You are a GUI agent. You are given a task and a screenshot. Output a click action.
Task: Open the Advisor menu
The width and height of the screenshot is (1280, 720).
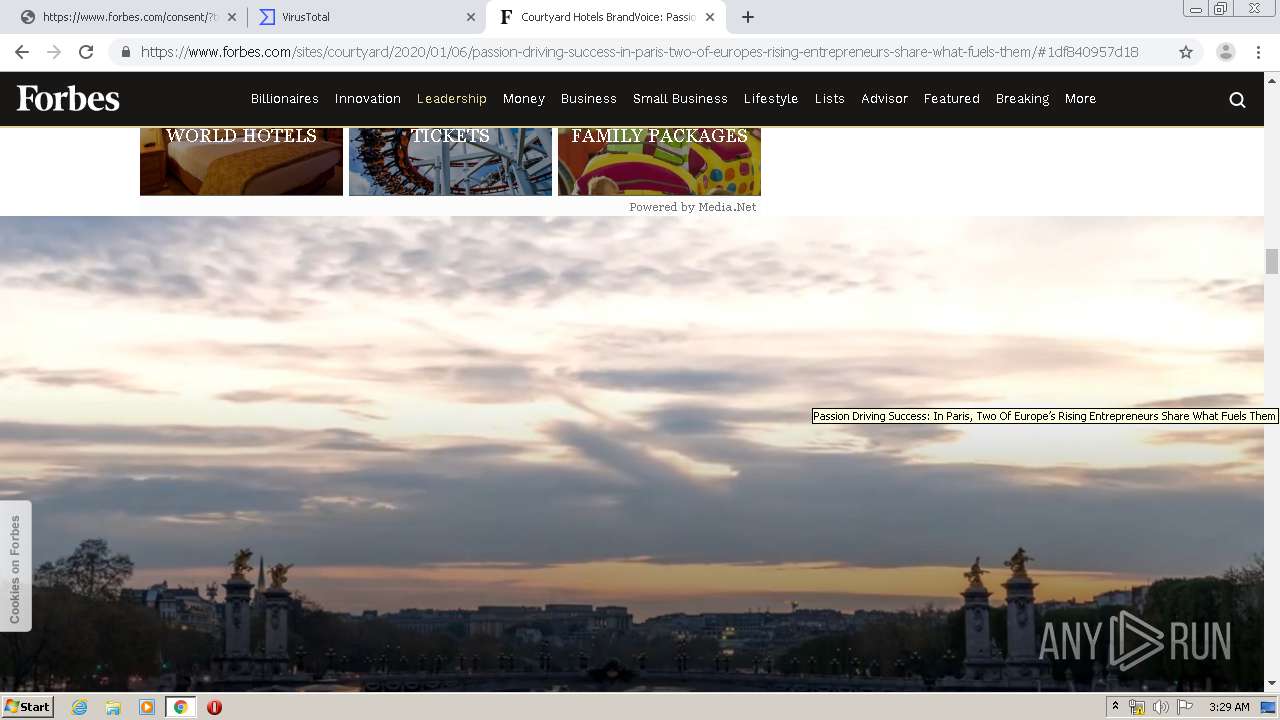tap(885, 99)
